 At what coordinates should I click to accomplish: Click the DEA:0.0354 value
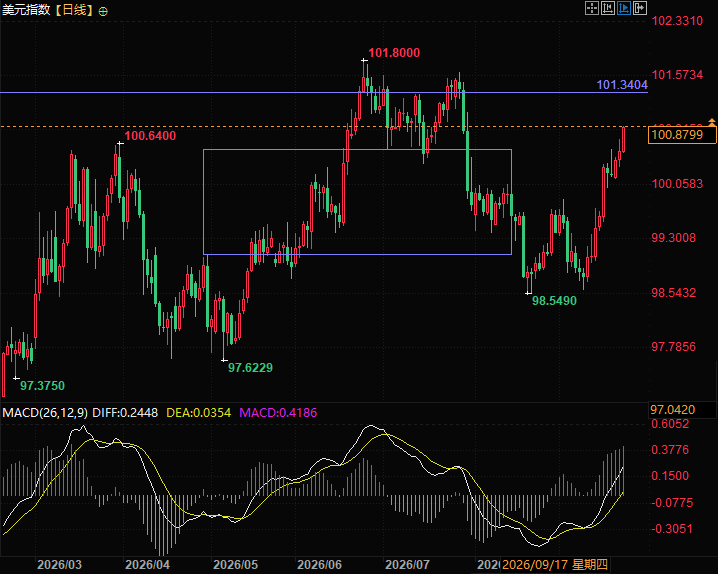(x=198, y=413)
